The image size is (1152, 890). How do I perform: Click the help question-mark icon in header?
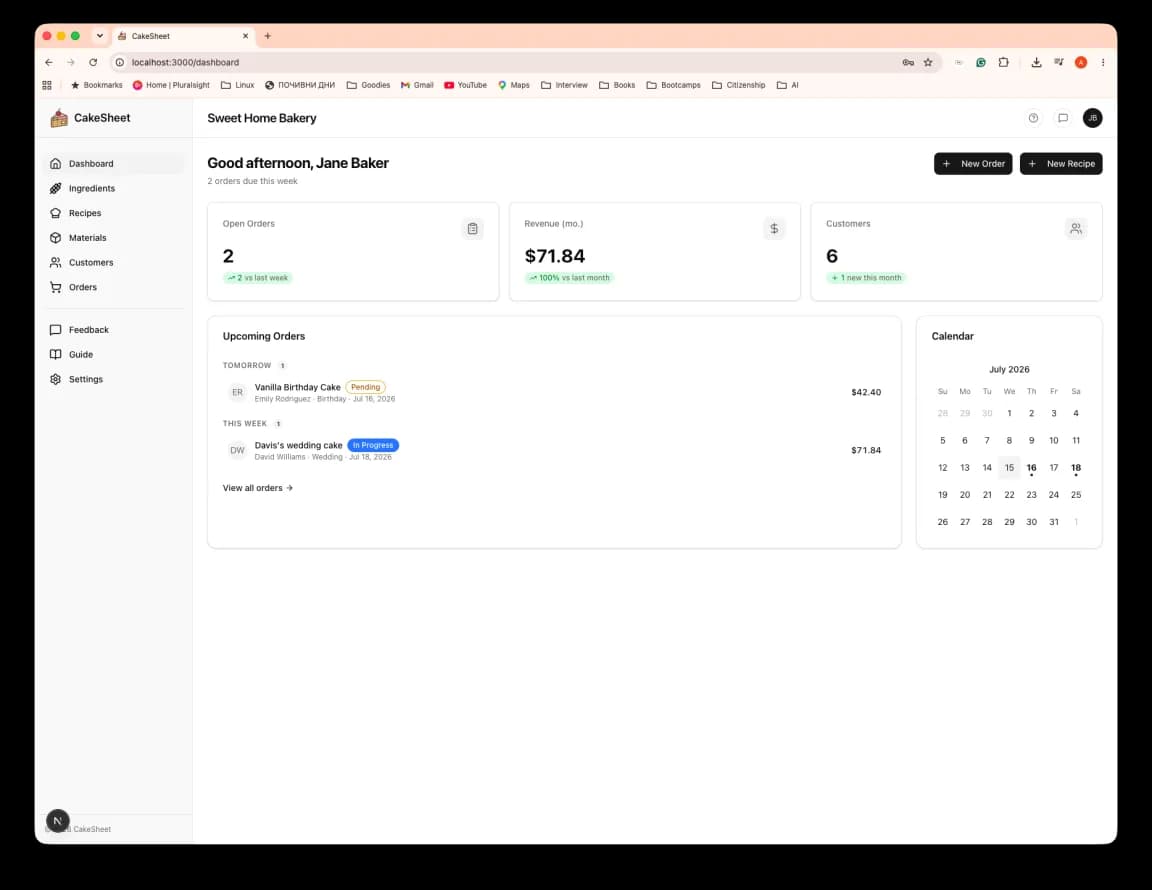[1033, 118]
